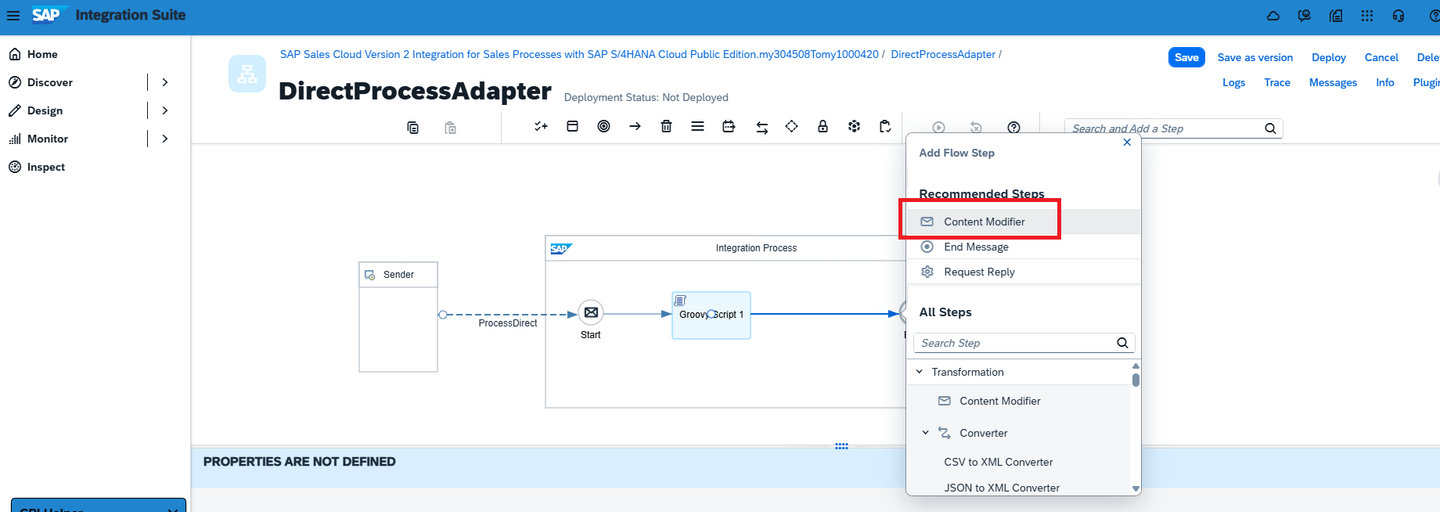Open the checklist-plus palette icon
Screen dimensions: 1440x512
[541, 127]
